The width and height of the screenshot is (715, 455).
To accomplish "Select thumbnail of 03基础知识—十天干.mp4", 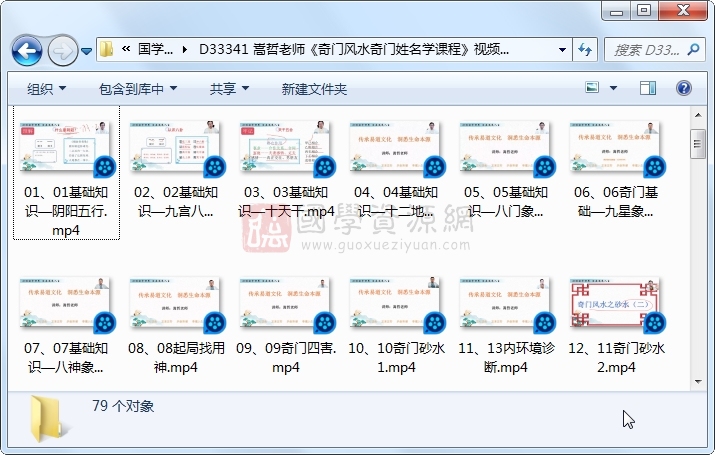I will point(286,148).
